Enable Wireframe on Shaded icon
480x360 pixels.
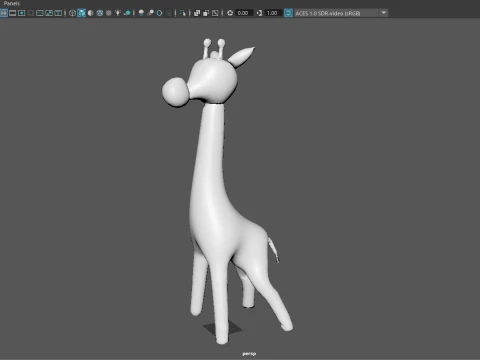tap(100, 13)
